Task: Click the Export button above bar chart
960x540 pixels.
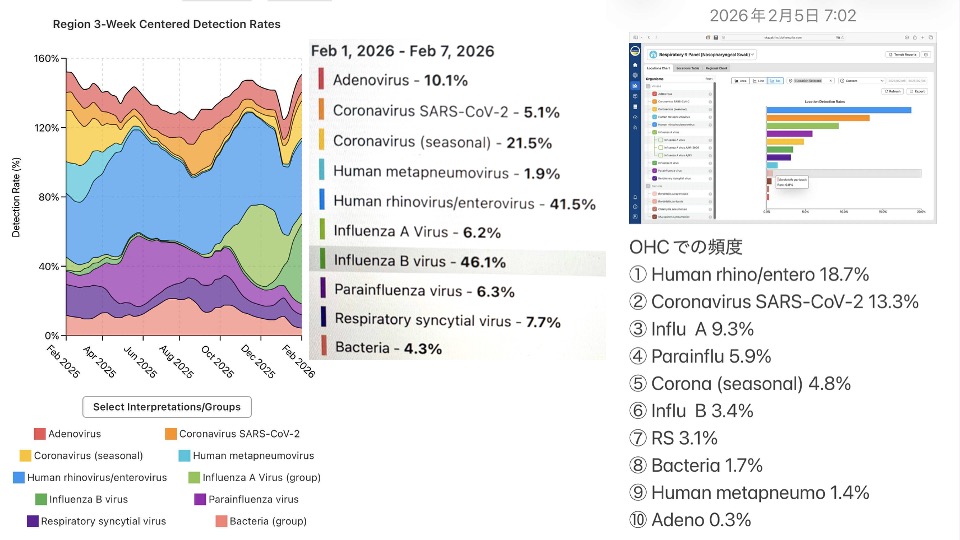Action: pos(919,90)
